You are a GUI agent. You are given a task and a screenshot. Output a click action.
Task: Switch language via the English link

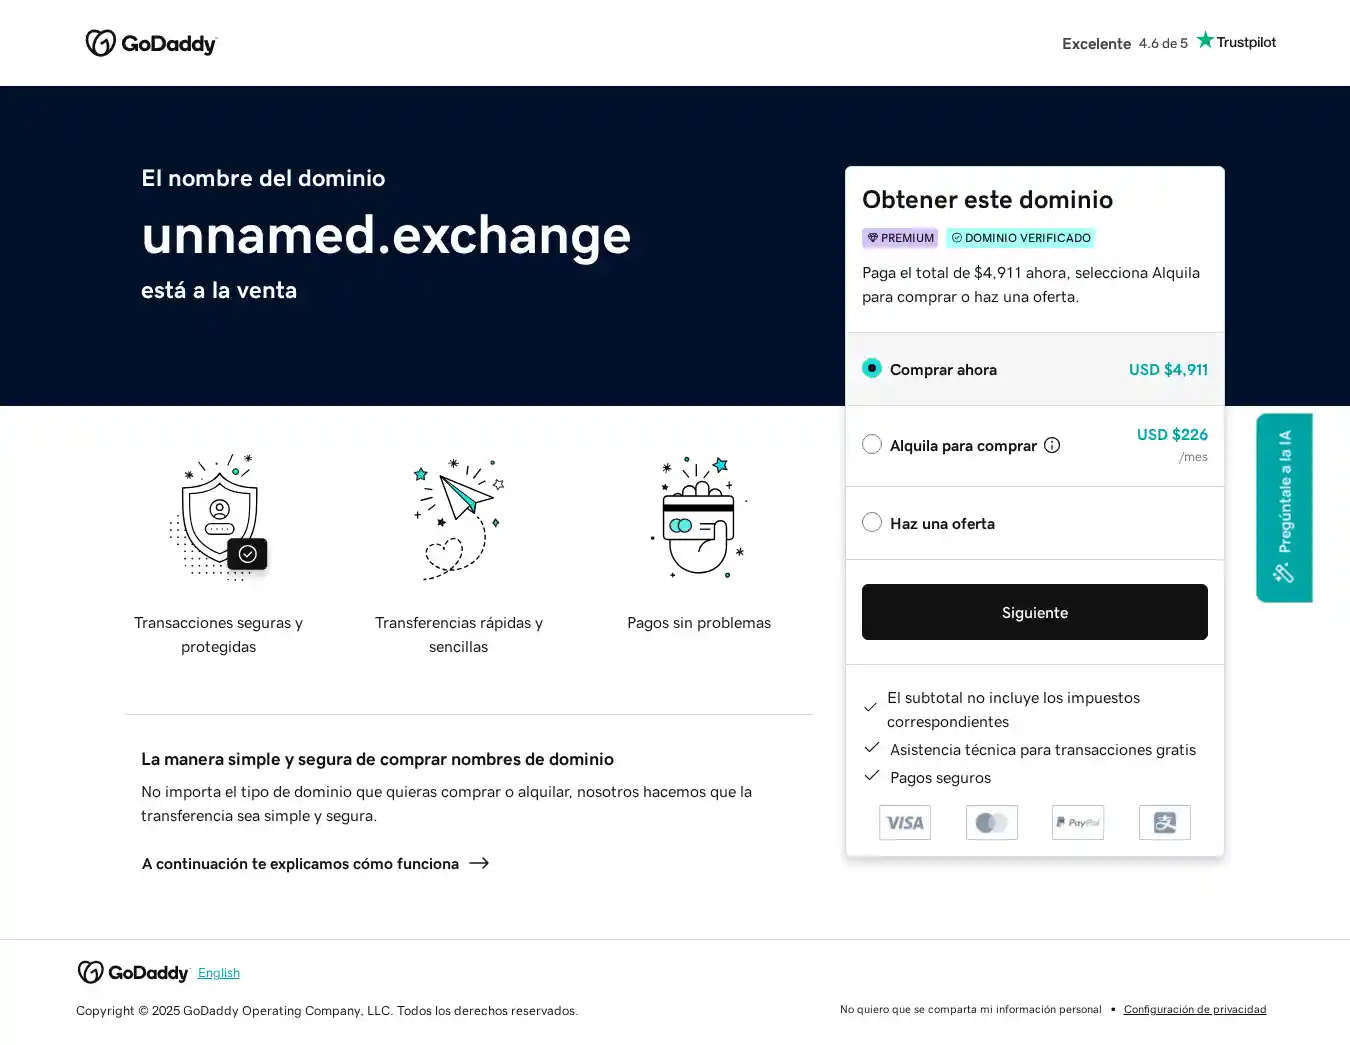219,973
